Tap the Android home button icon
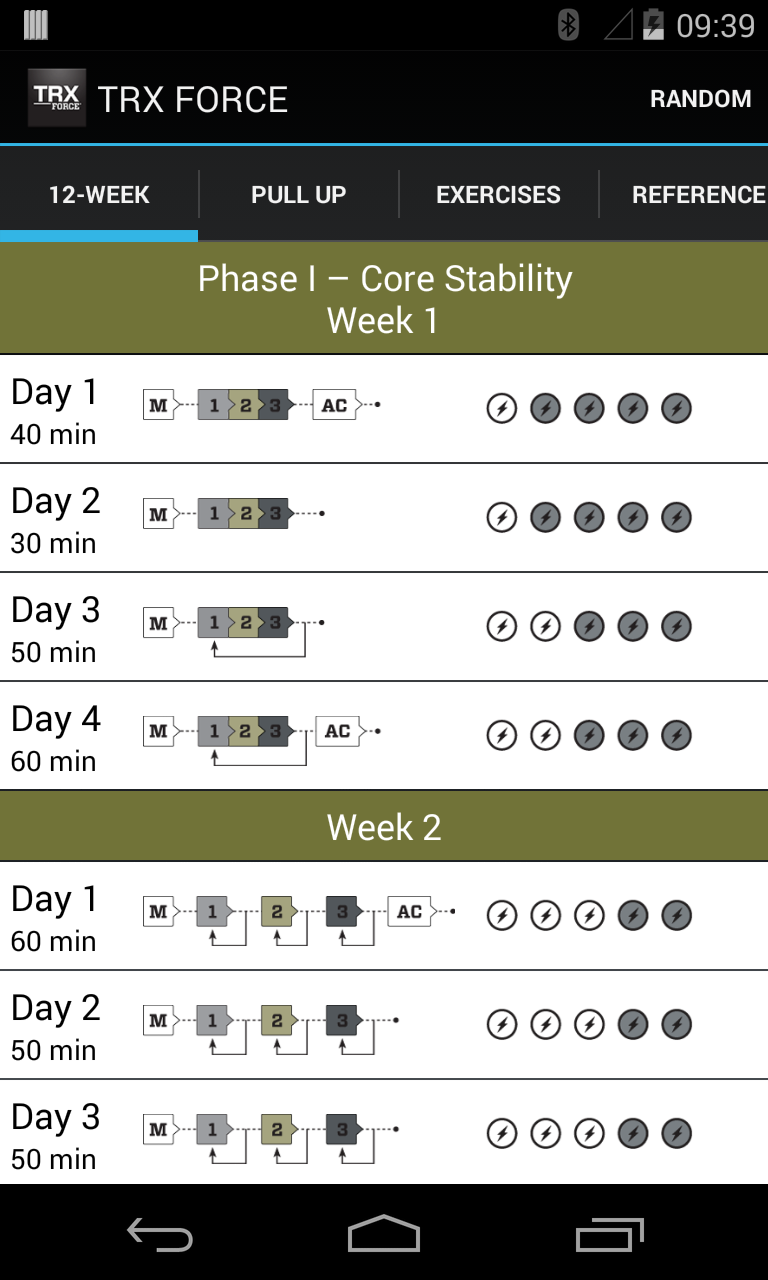The height and width of the screenshot is (1280, 768). [384, 1234]
